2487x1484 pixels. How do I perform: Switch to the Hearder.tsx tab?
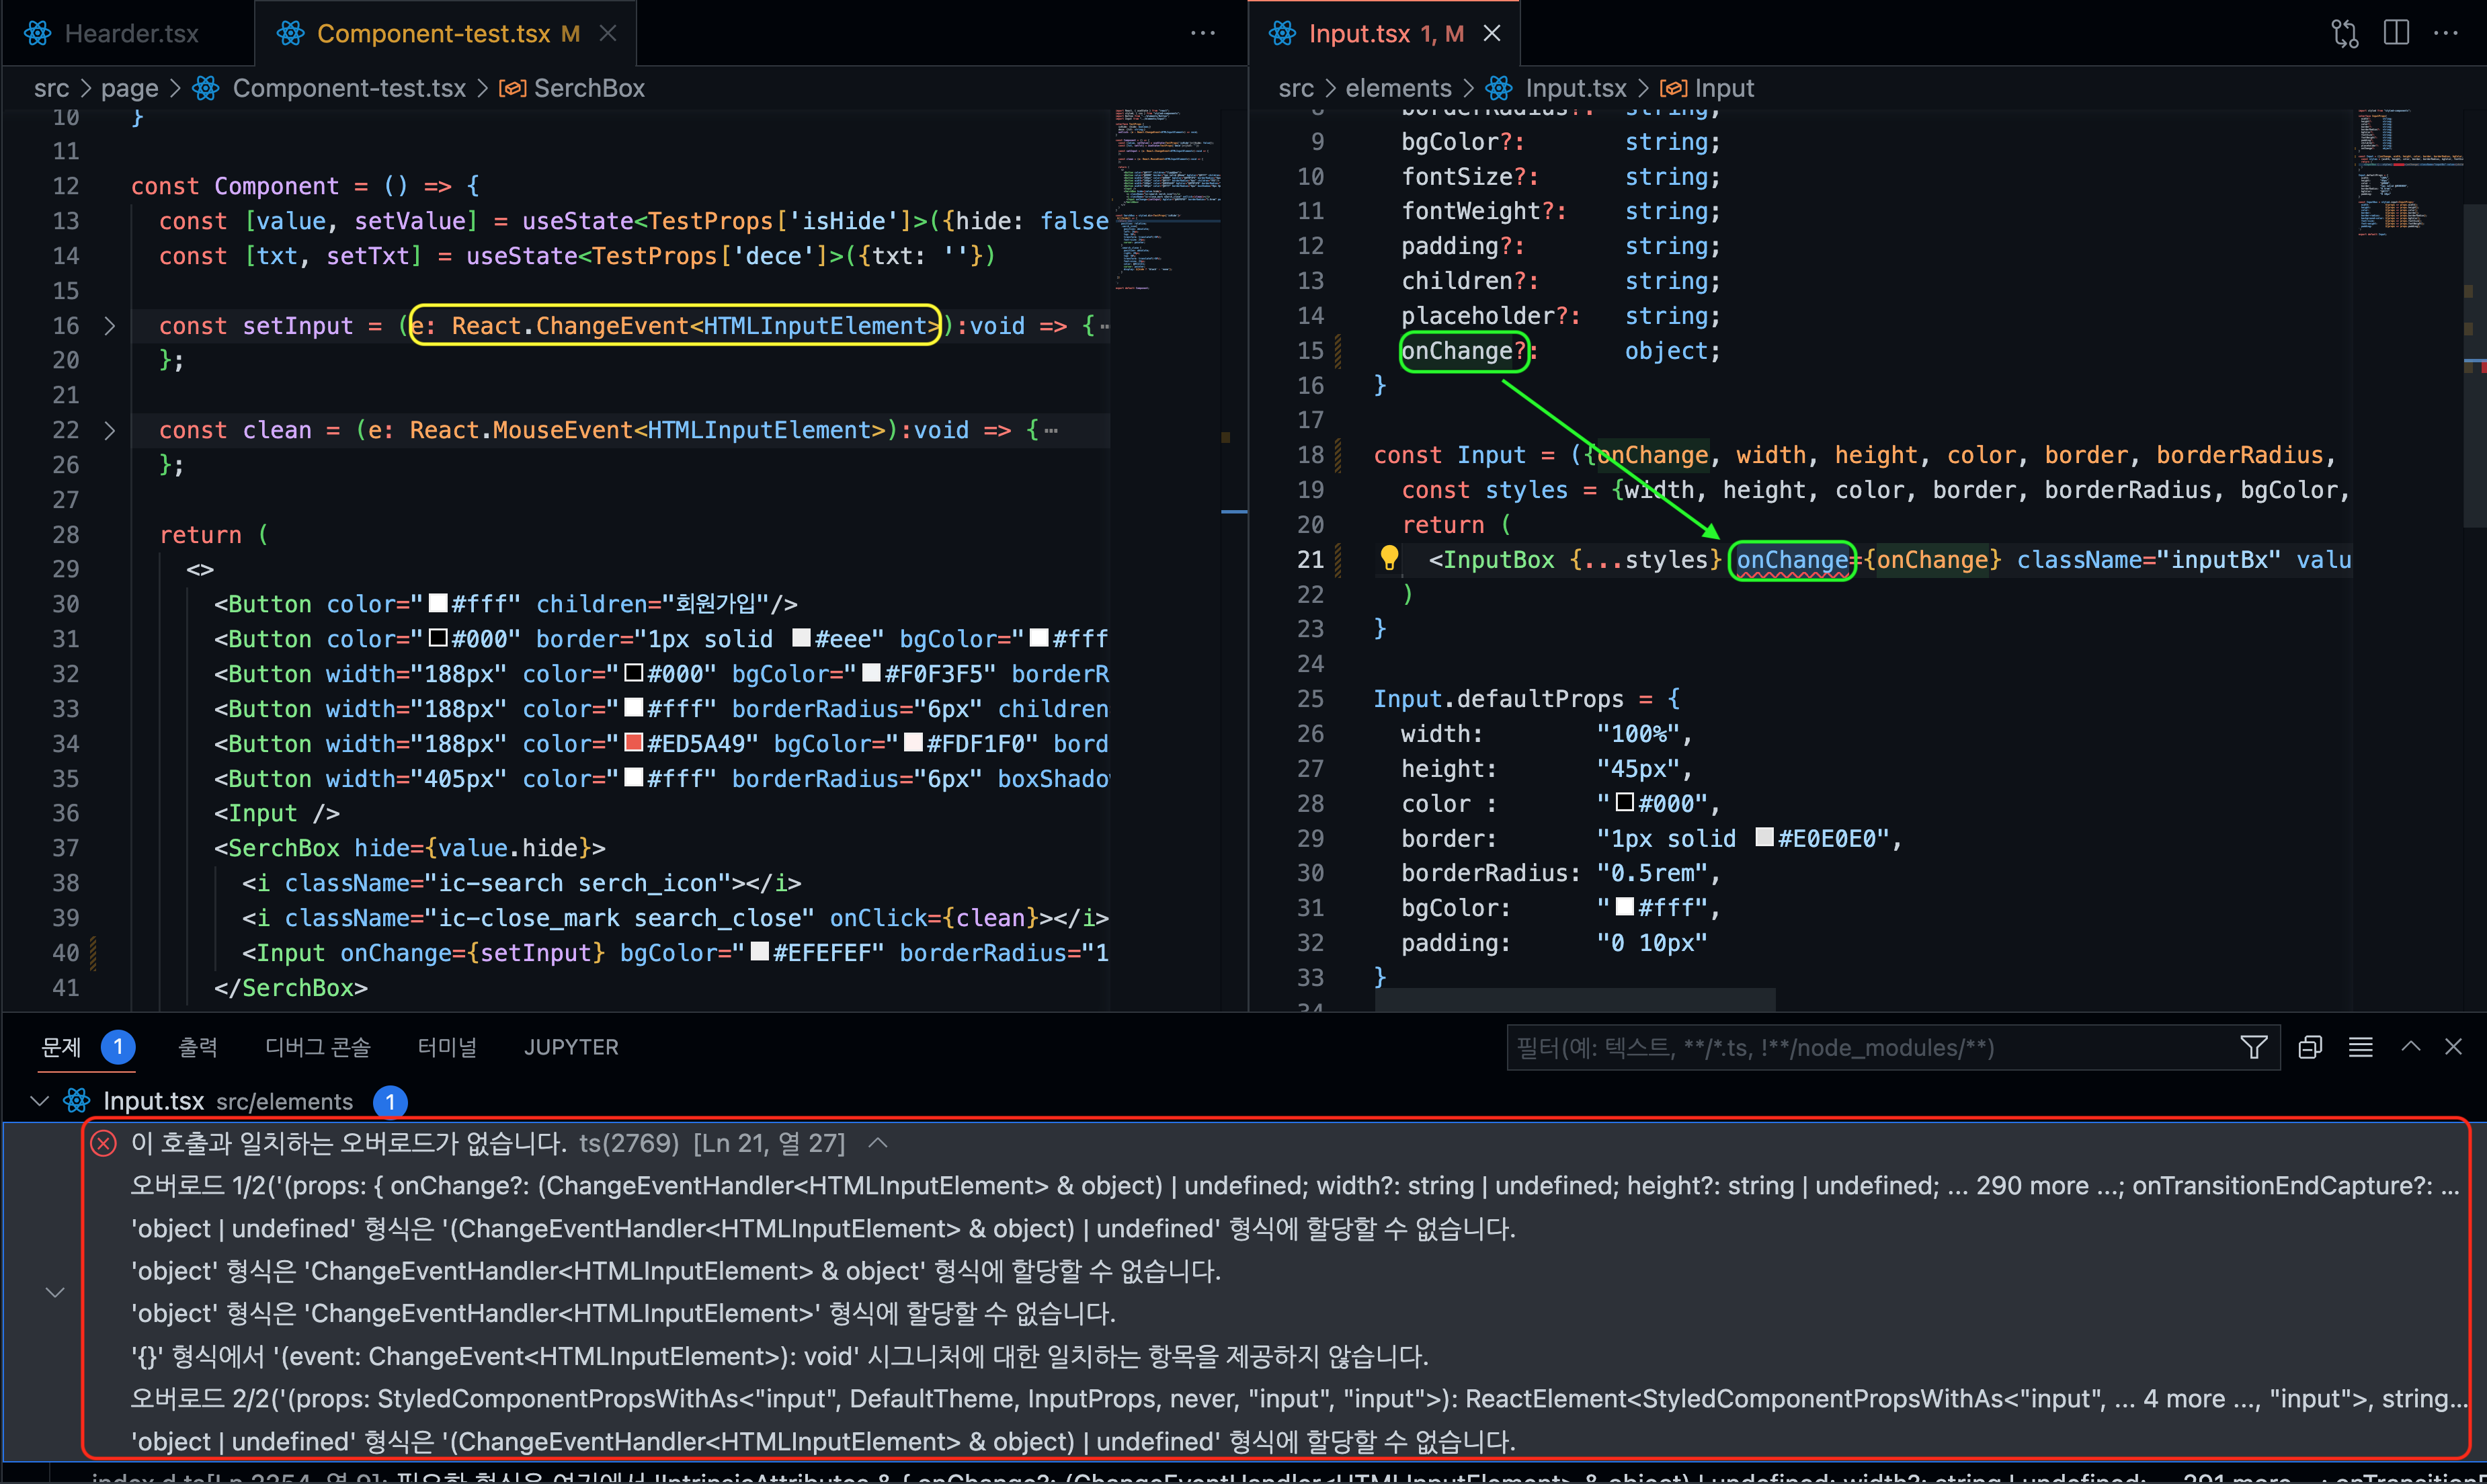click(x=130, y=34)
